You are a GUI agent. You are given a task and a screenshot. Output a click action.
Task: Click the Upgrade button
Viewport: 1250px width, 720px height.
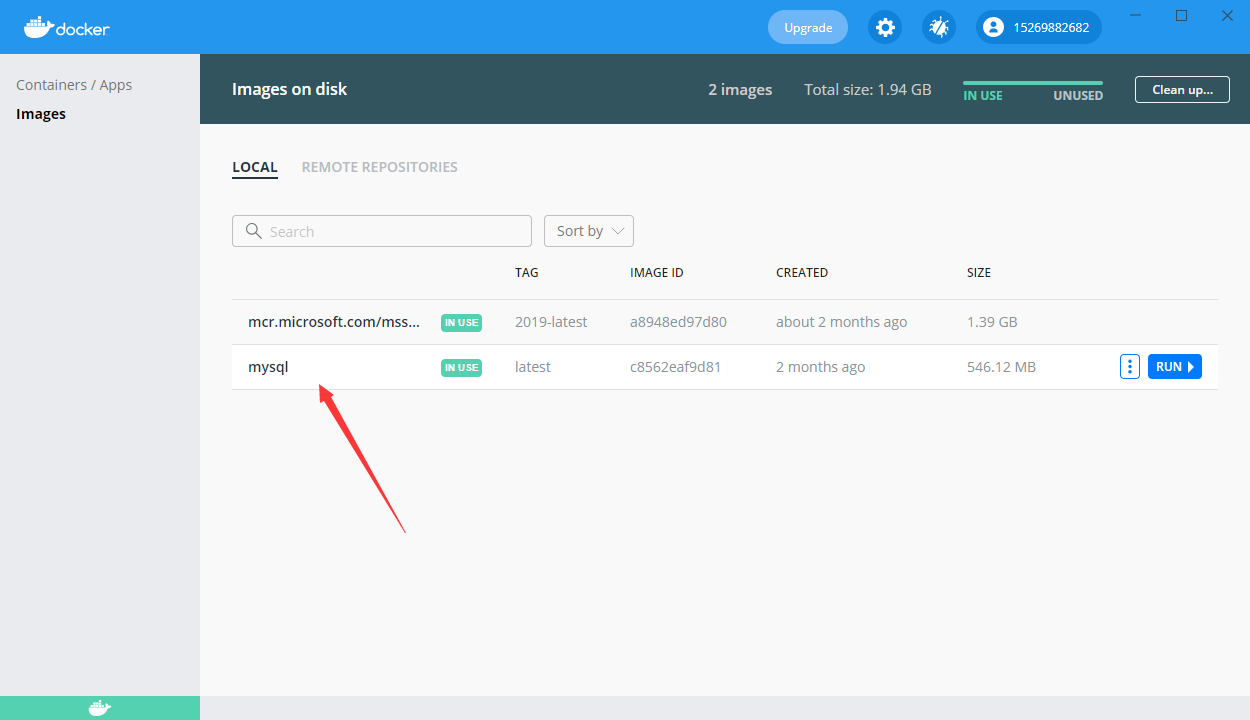(808, 27)
